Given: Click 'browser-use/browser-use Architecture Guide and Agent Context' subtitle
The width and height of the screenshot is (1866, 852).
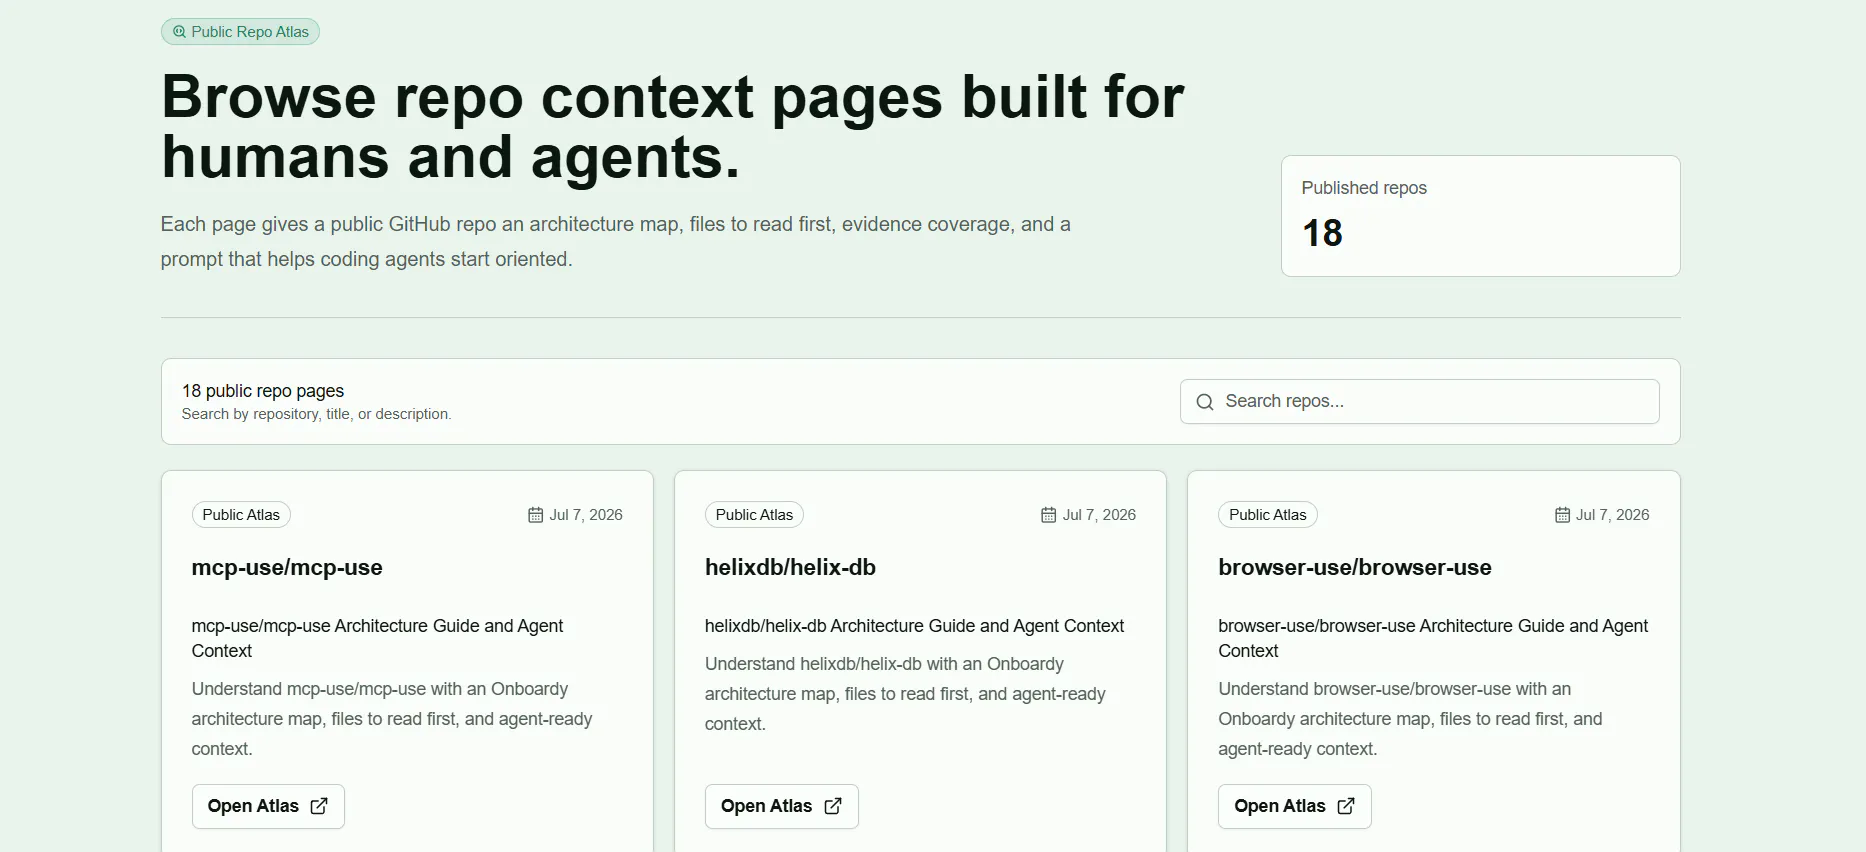Looking at the screenshot, I should pos(1433,638).
